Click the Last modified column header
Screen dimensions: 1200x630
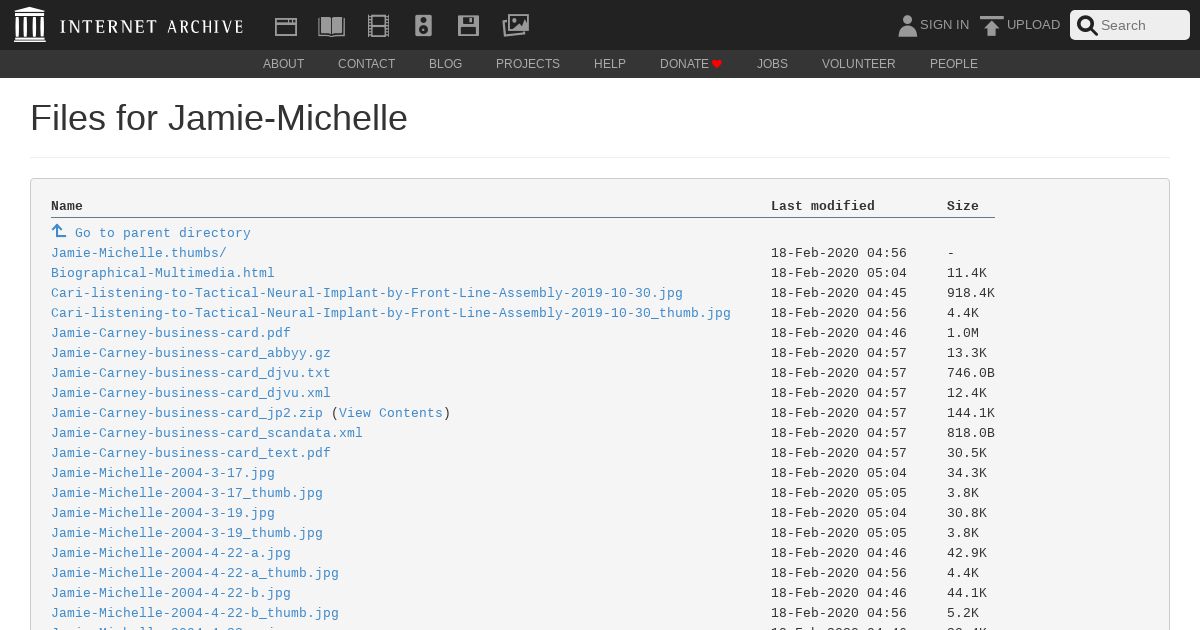[x=823, y=206]
